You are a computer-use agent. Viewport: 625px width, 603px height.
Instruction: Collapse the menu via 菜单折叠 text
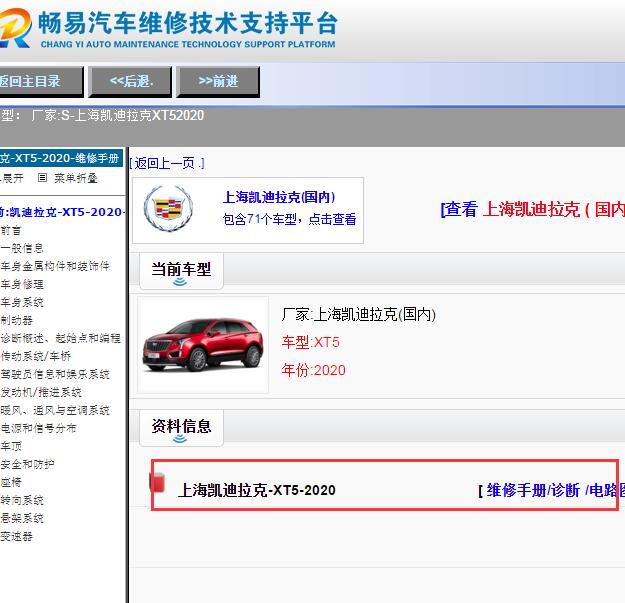76,178
